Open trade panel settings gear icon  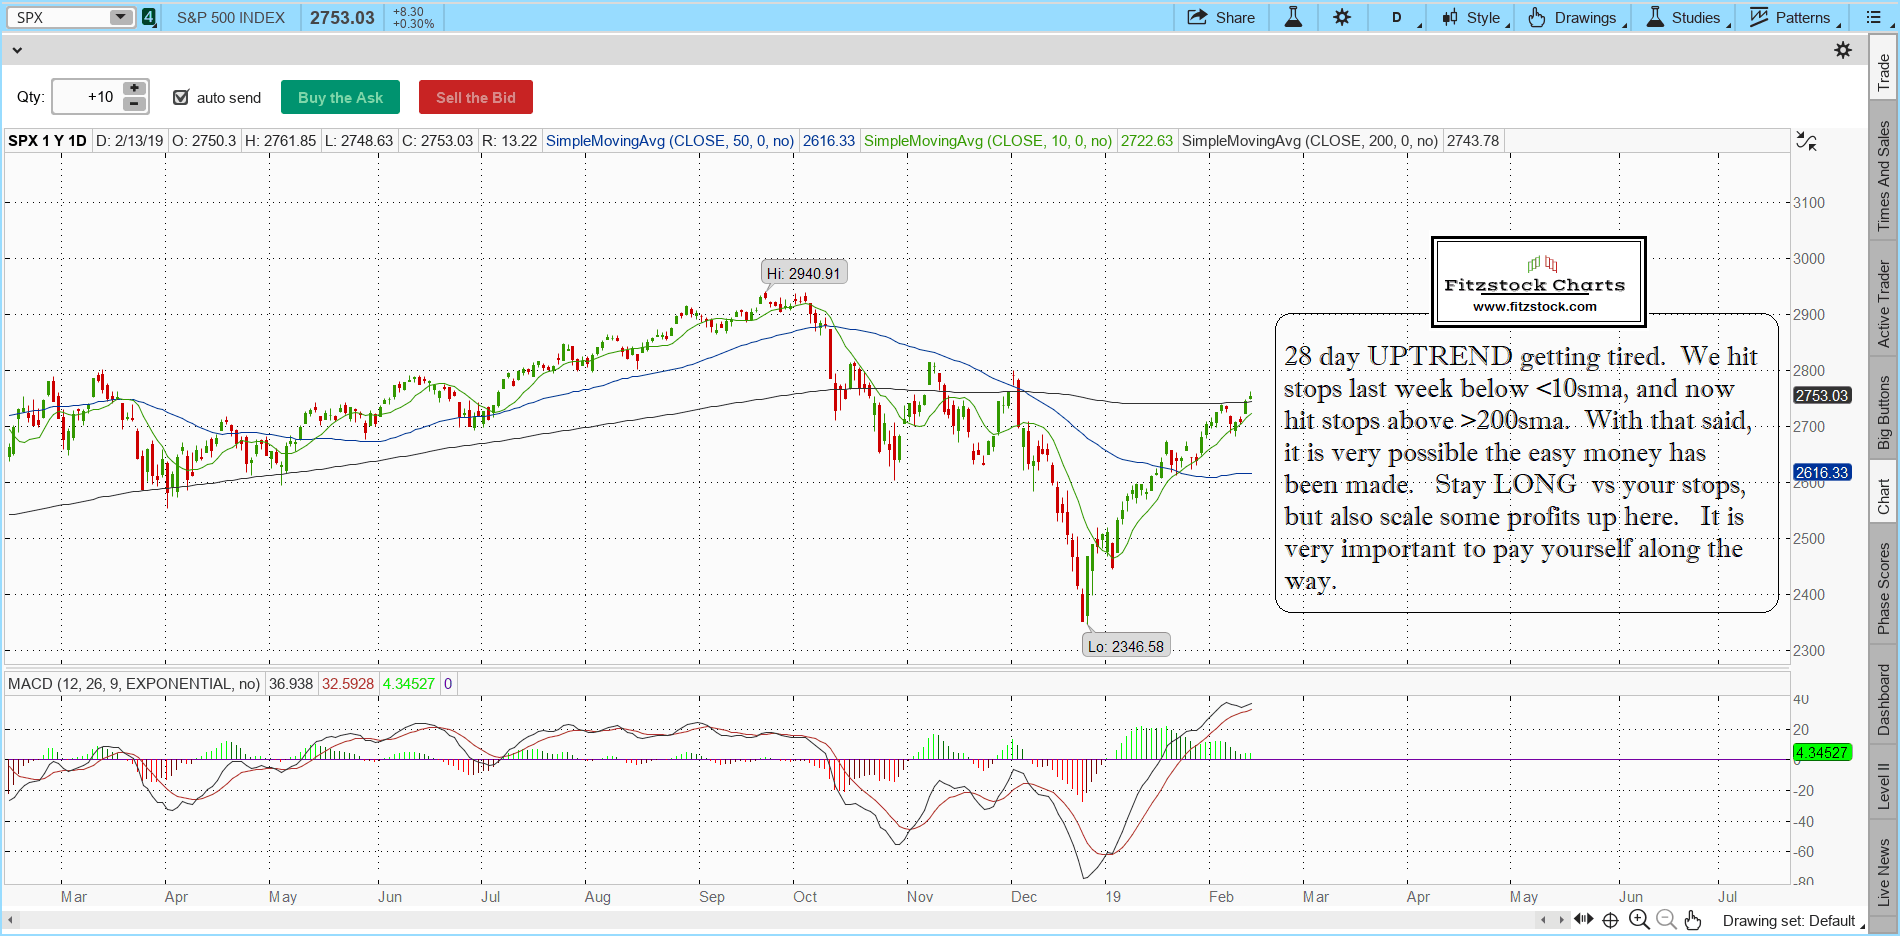pos(1843,50)
